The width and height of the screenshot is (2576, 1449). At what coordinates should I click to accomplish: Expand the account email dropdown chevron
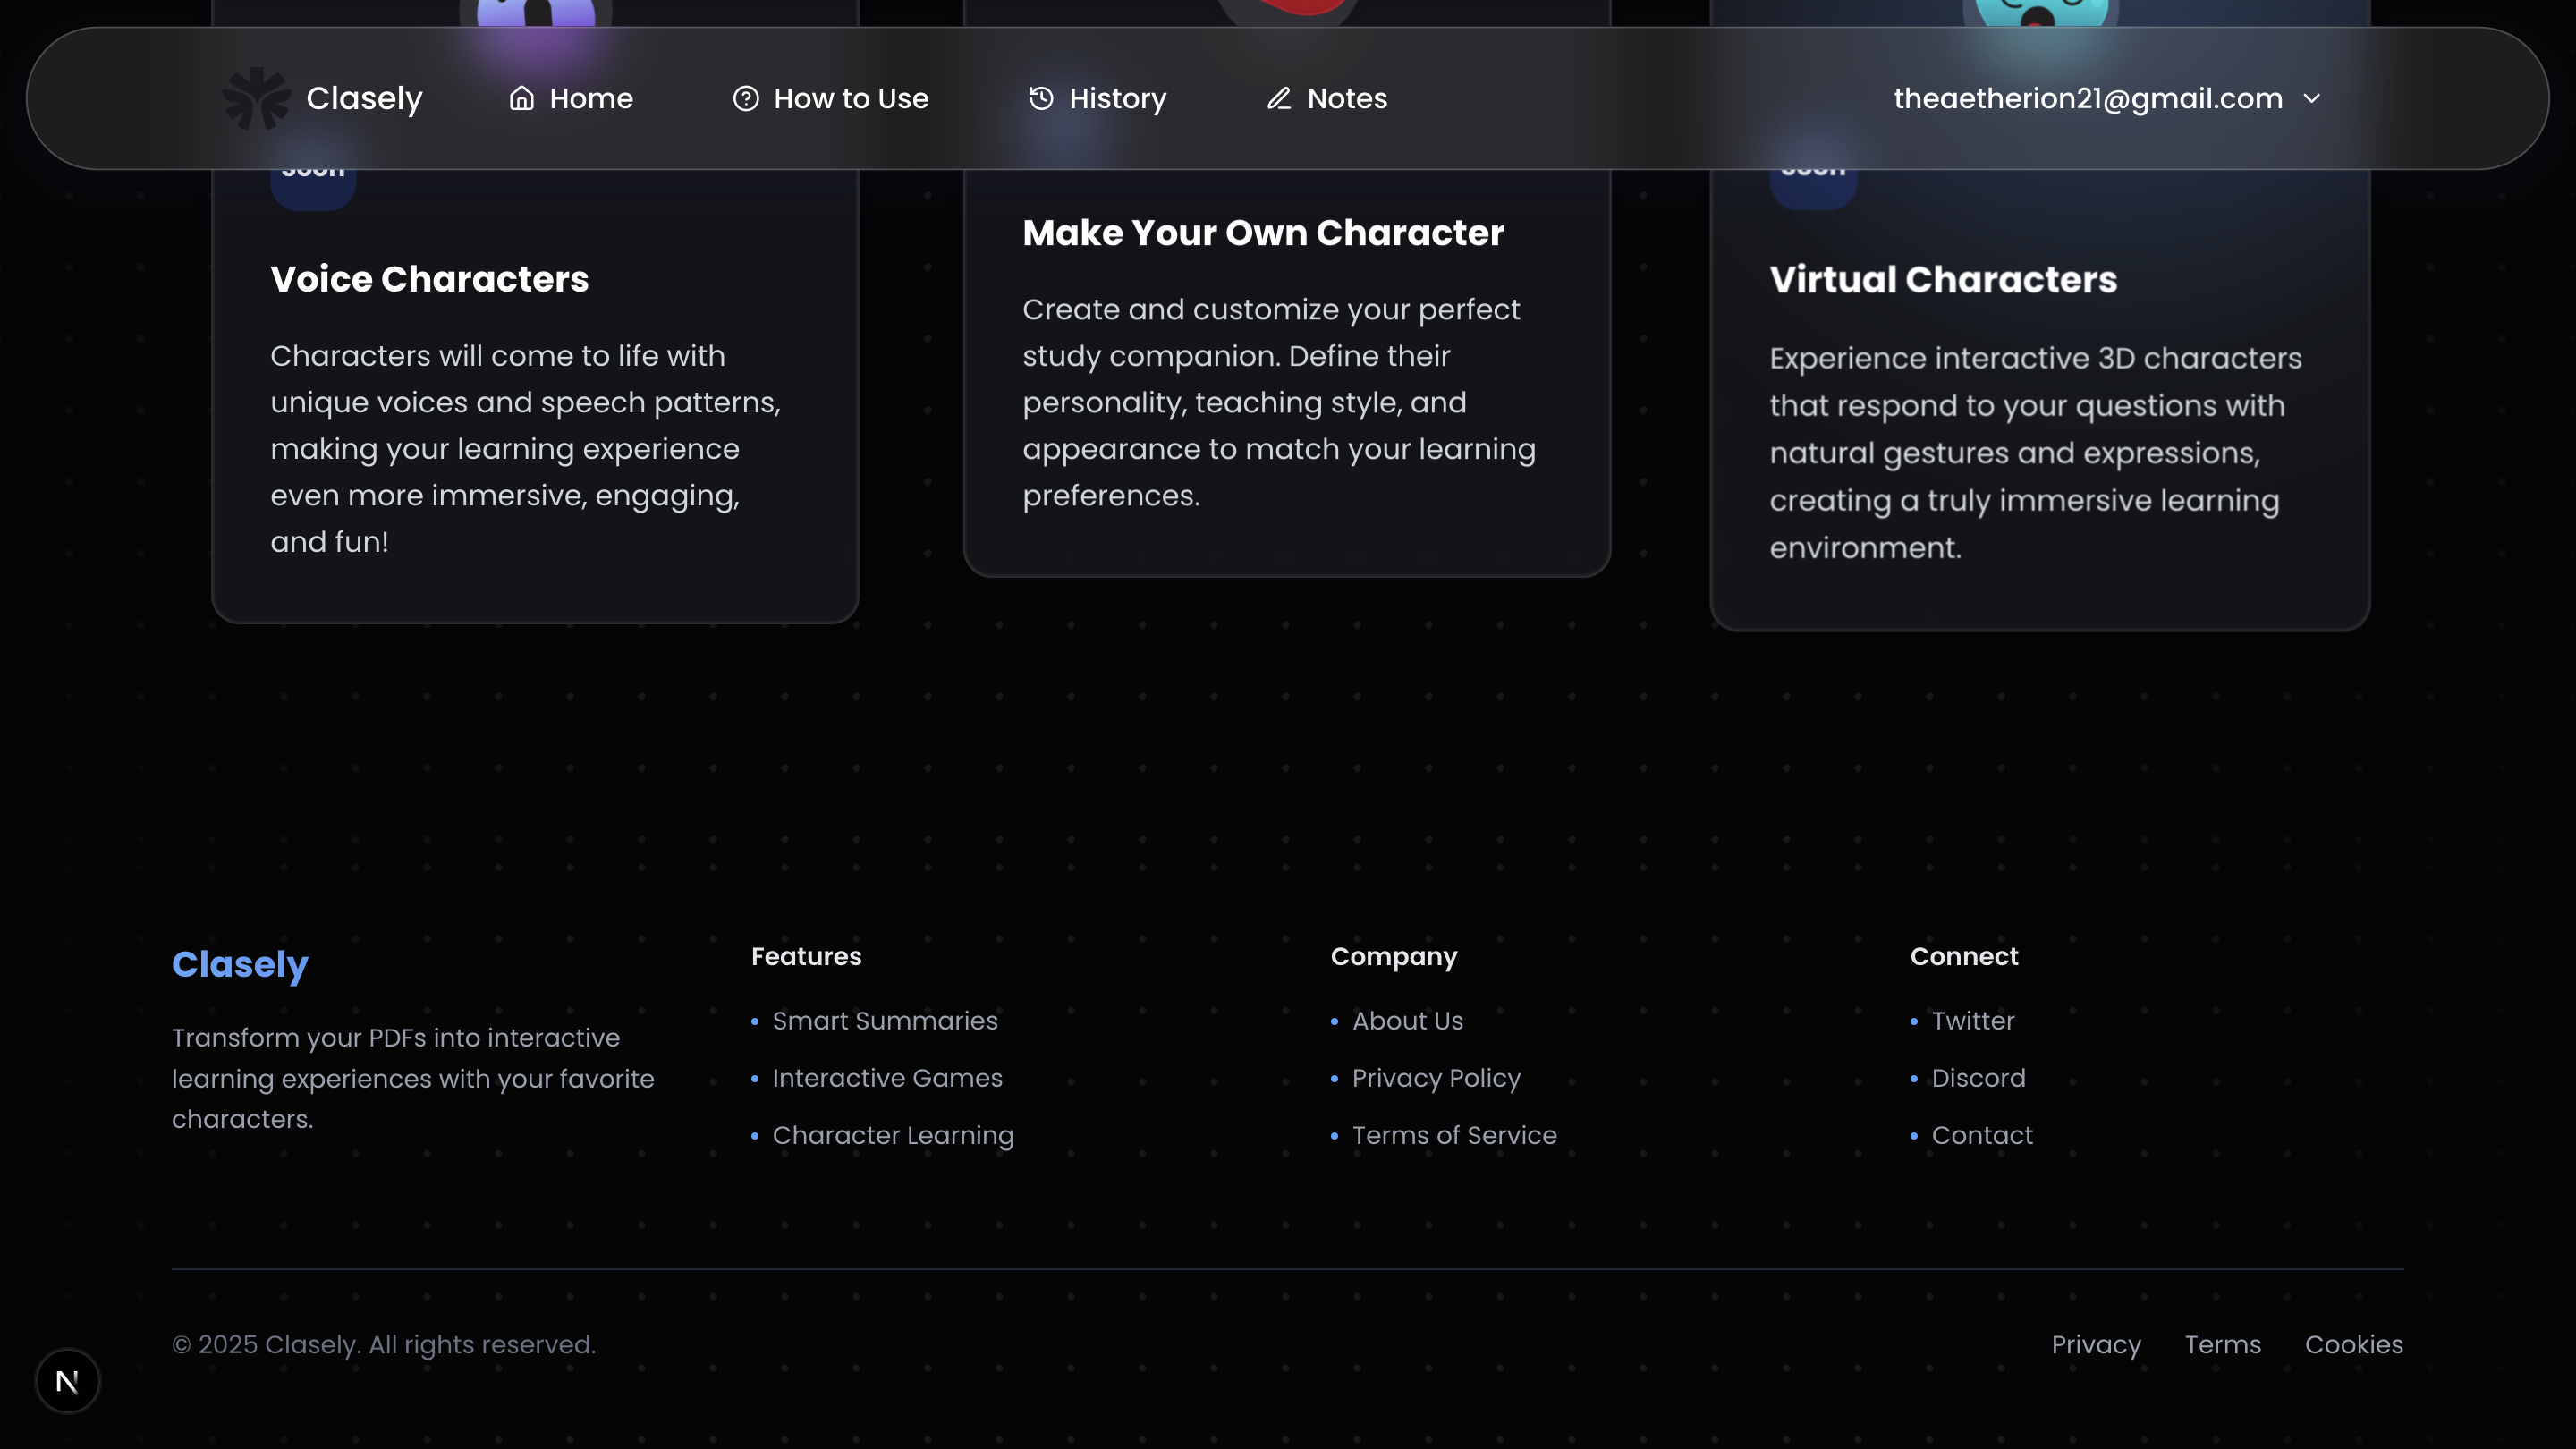coord(2311,98)
